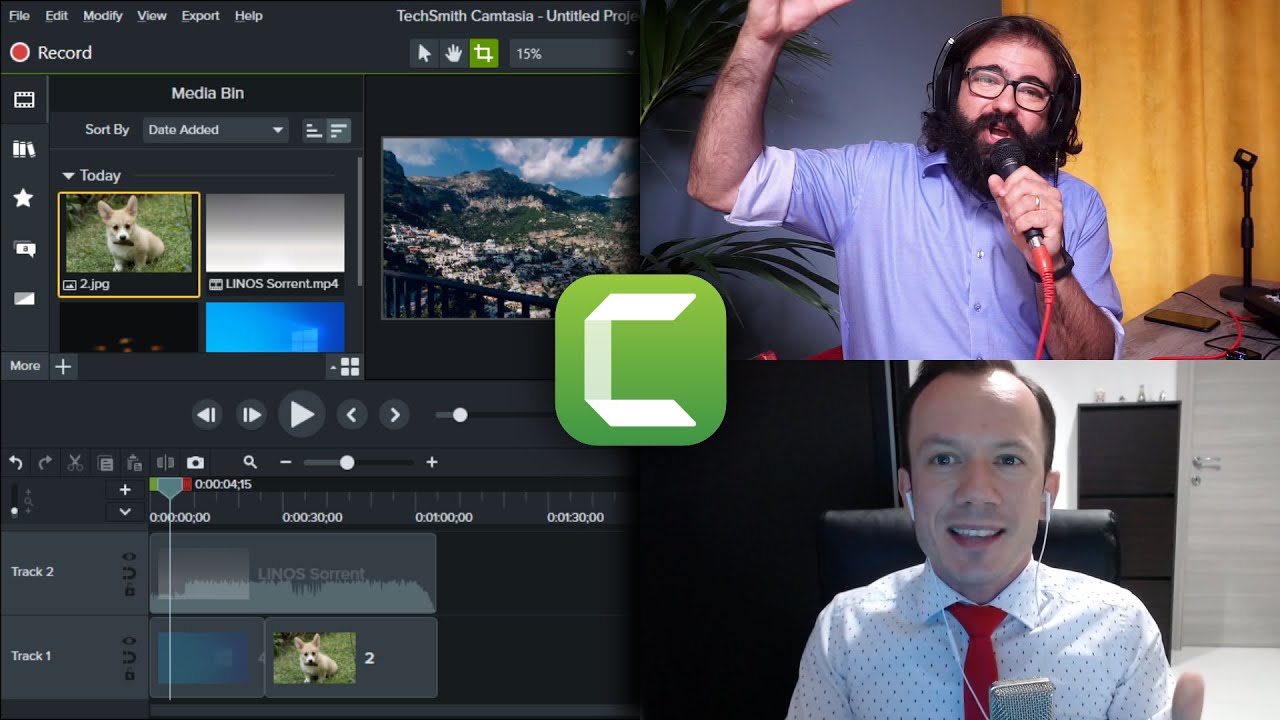Click the Paste icon in timeline toolbar
Image resolution: width=1280 pixels, height=720 pixels.
pyautogui.click(x=134, y=463)
